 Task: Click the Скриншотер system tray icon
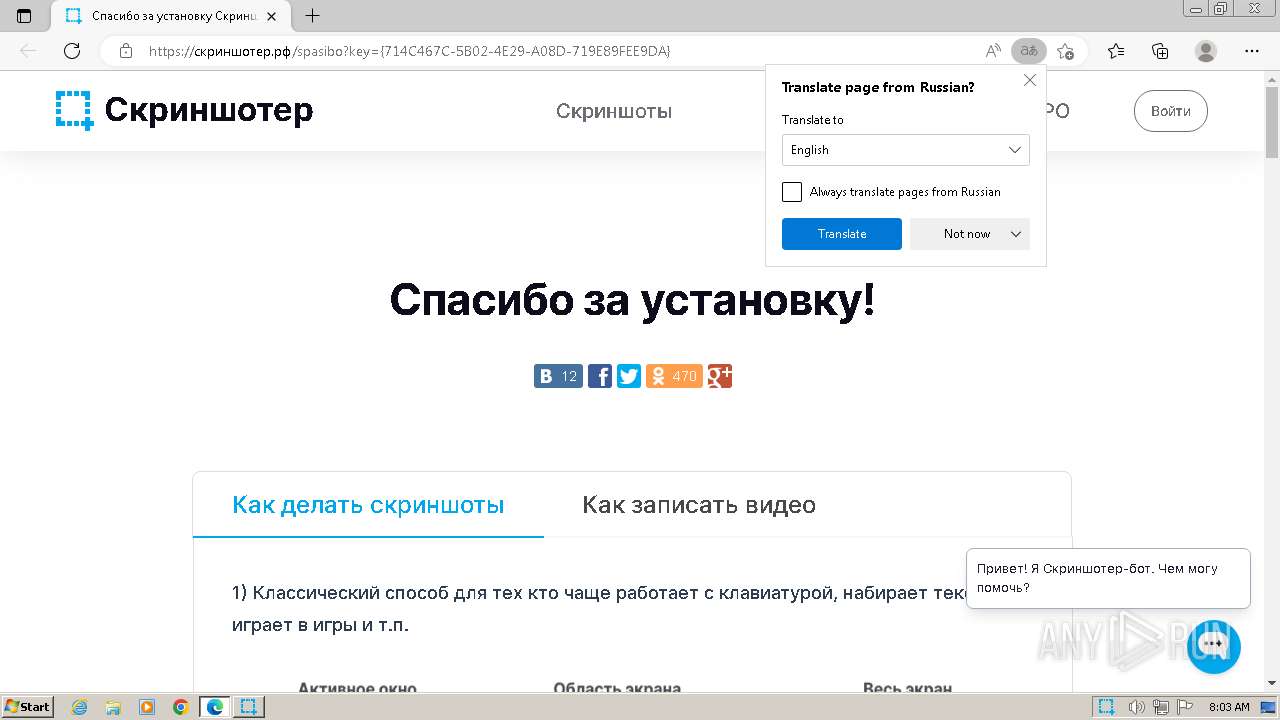pos(1105,707)
